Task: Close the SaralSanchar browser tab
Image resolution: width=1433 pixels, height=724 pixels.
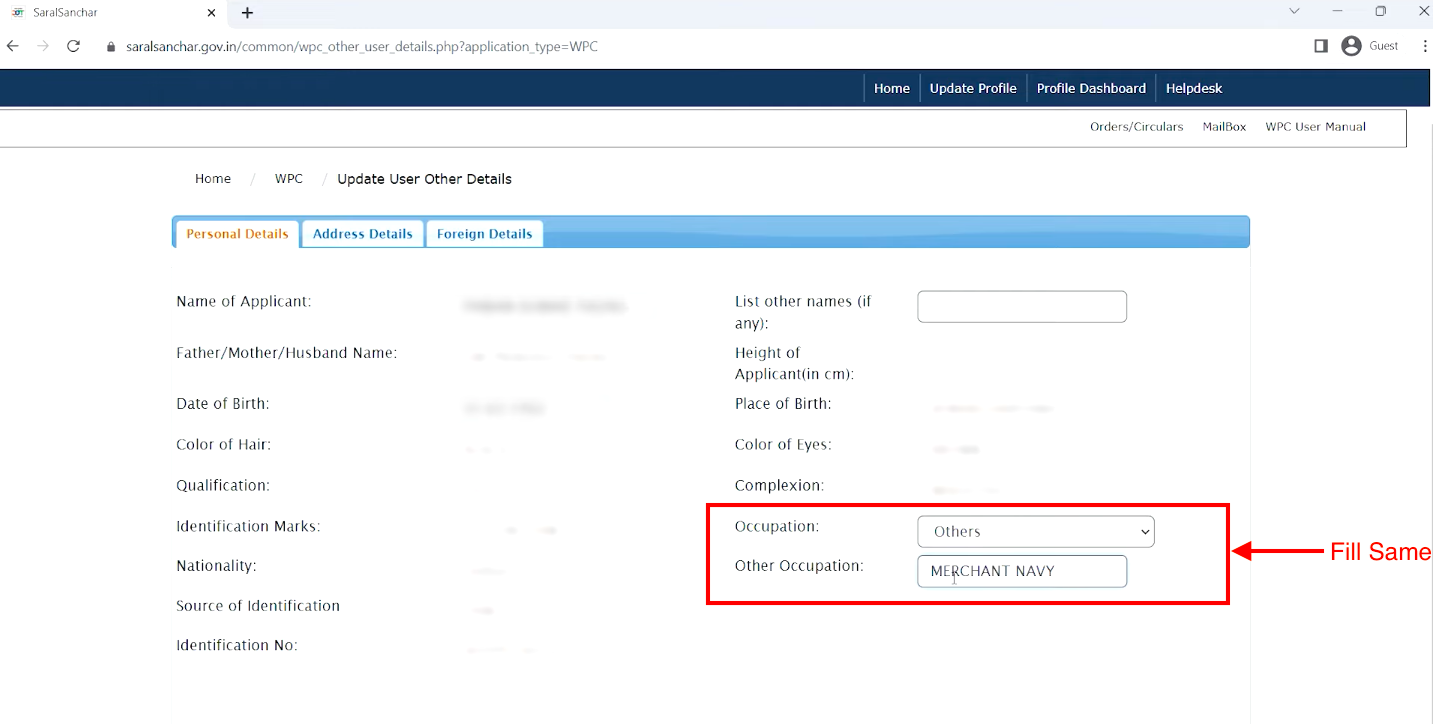Action: [x=211, y=13]
